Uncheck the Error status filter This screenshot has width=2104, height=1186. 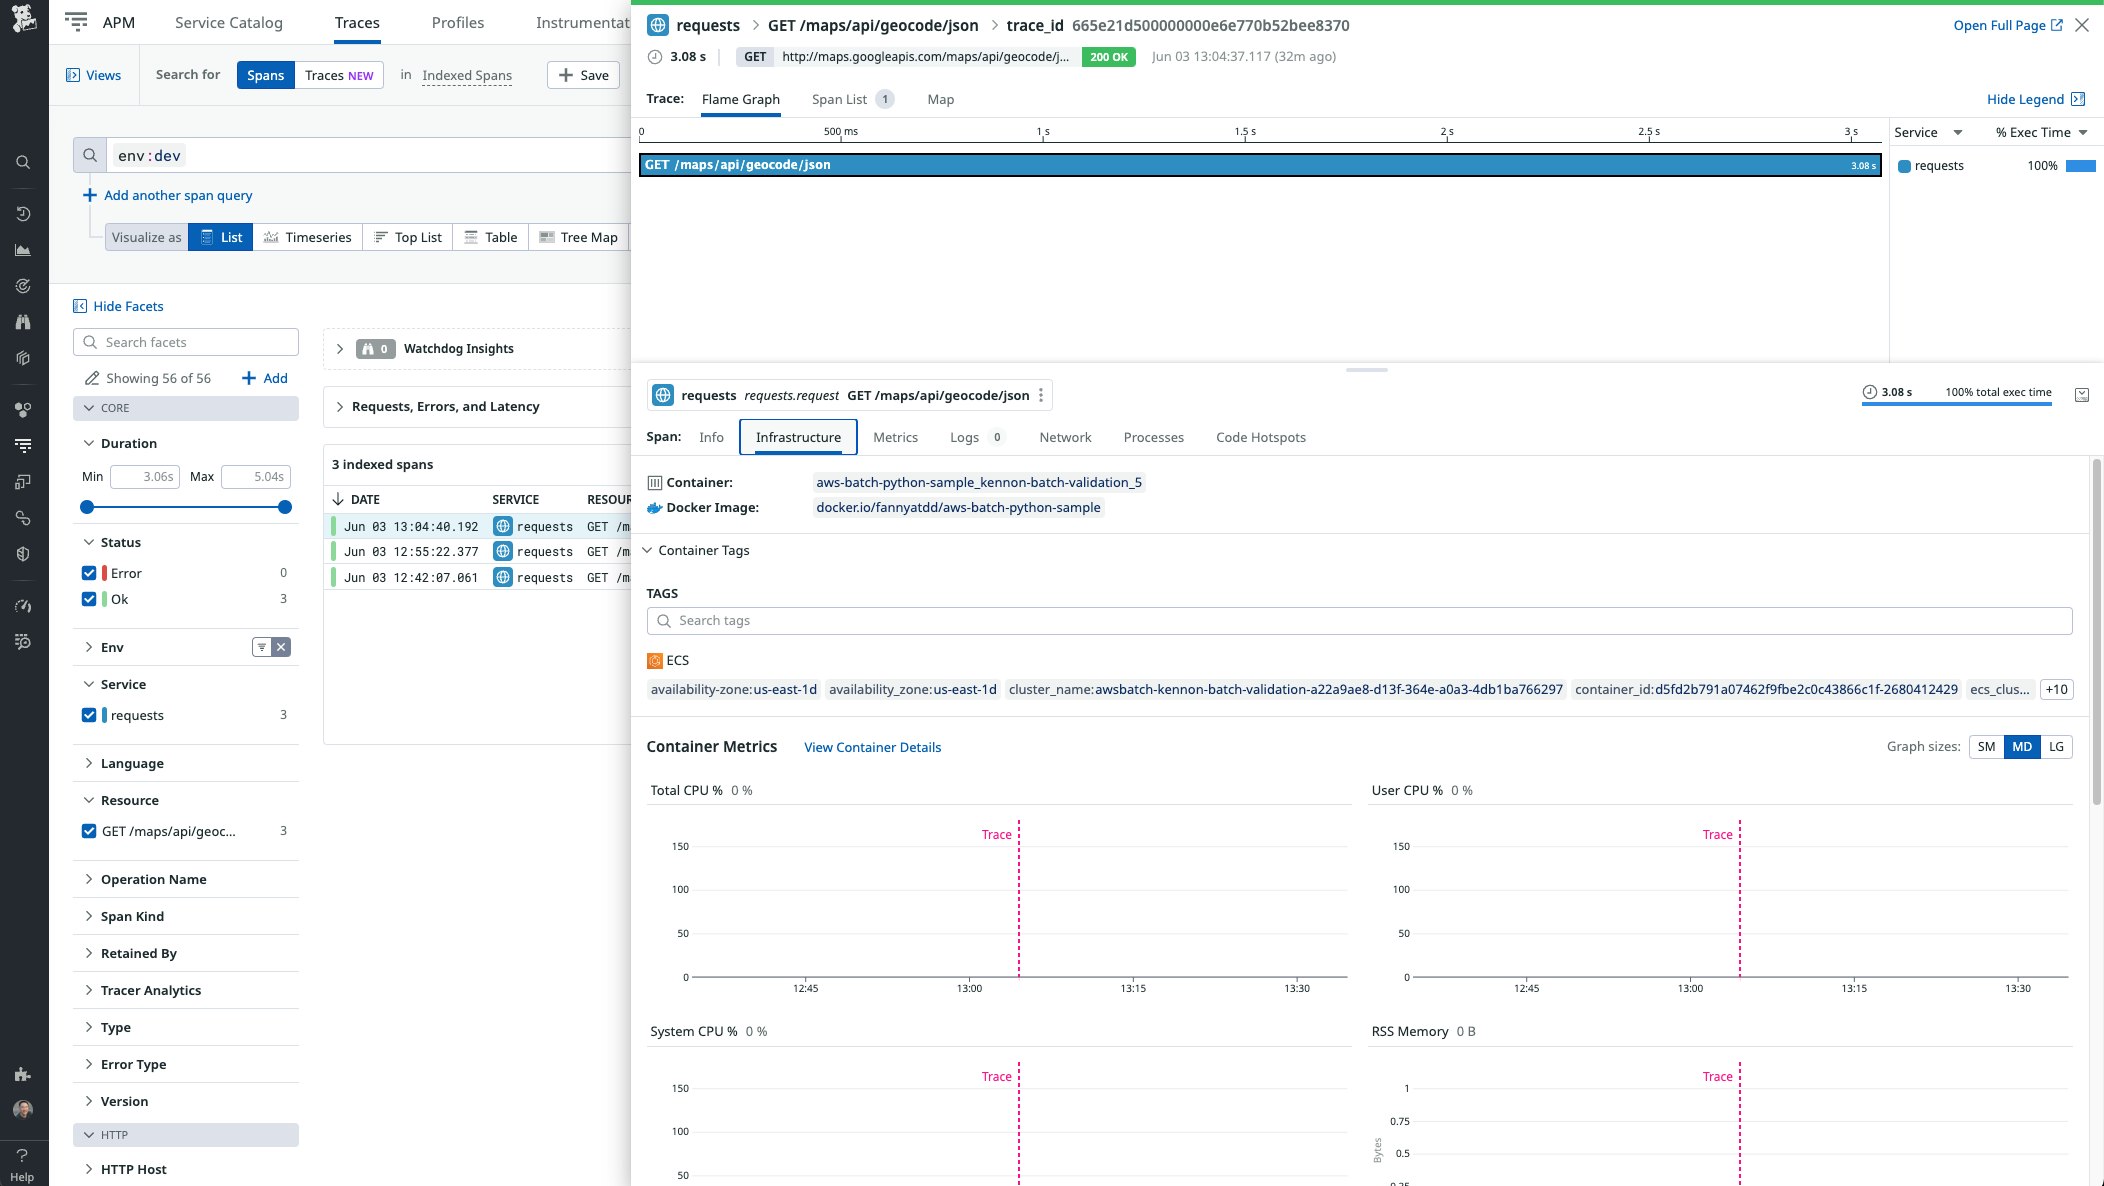[x=89, y=572]
